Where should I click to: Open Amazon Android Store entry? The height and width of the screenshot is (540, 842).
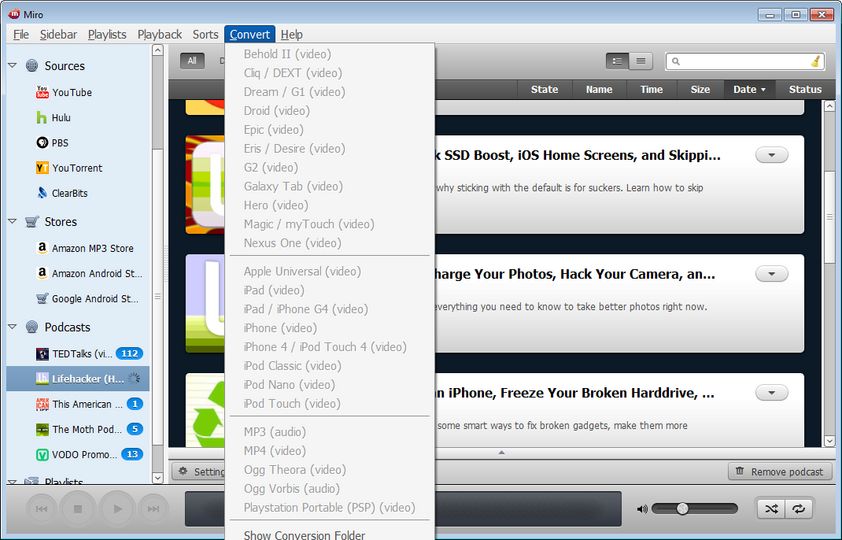point(89,273)
